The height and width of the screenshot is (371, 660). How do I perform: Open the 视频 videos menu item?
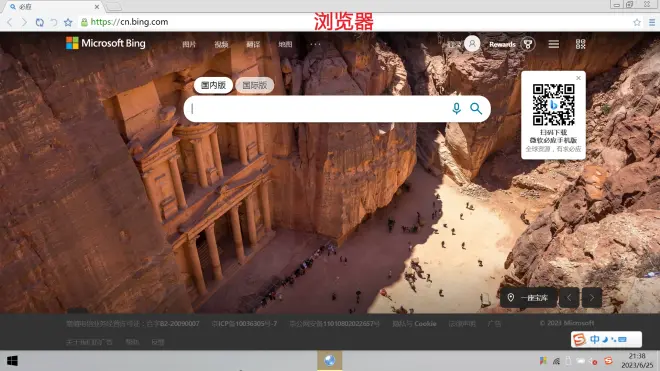click(221, 44)
